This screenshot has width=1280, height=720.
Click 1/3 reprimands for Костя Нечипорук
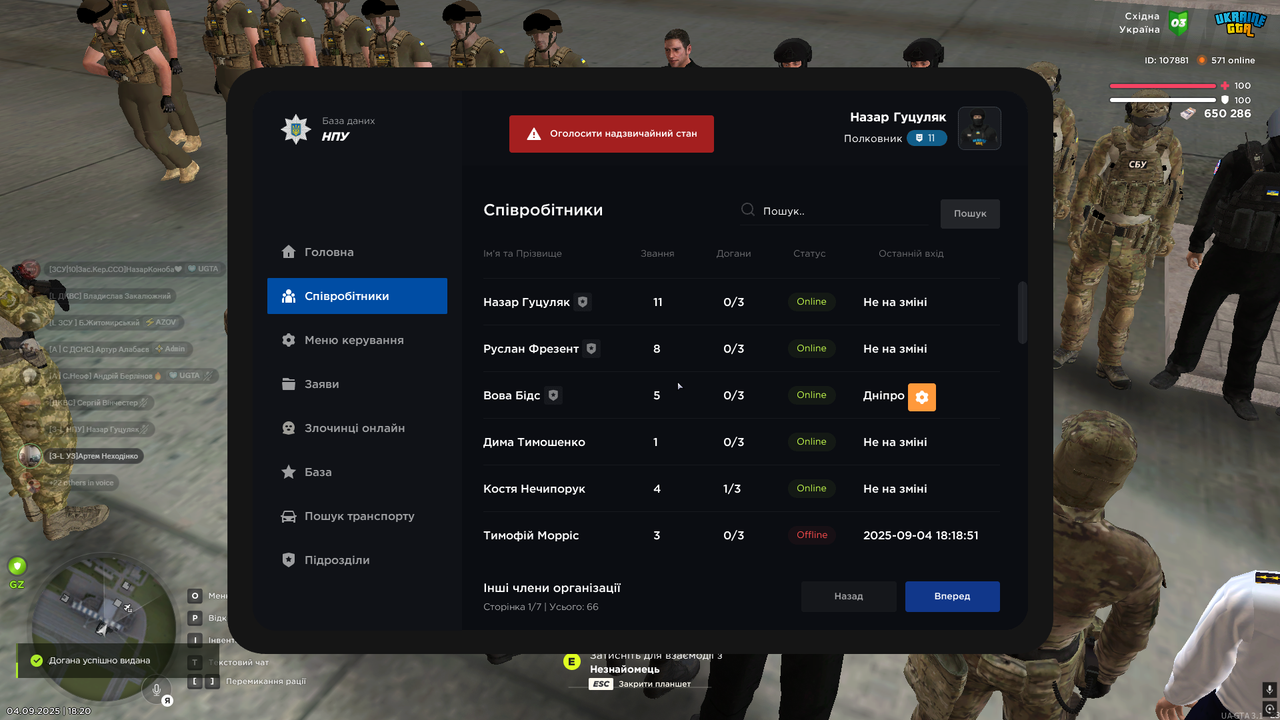click(733, 489)
